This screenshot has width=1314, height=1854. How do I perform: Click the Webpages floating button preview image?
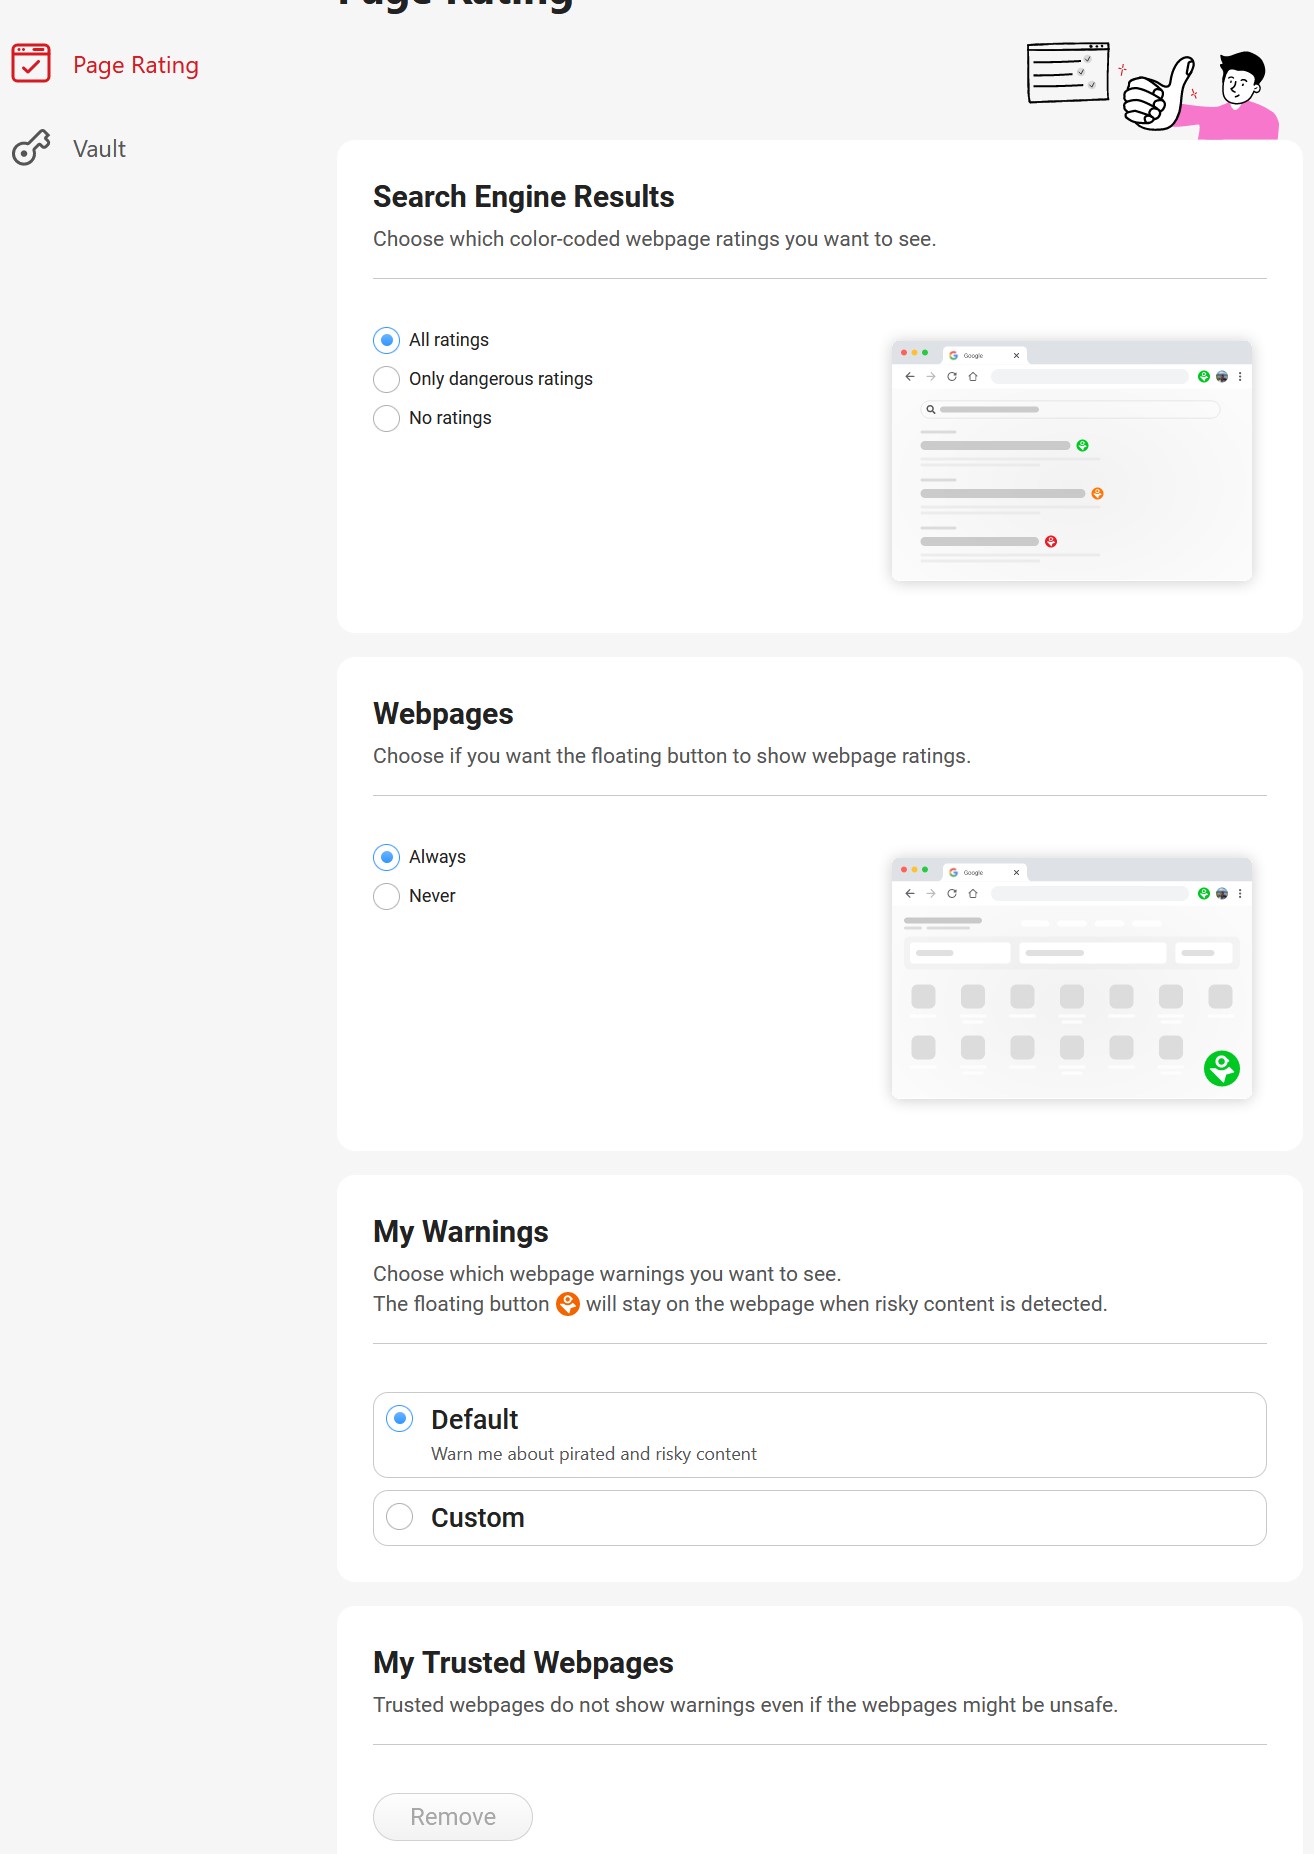1071,978
